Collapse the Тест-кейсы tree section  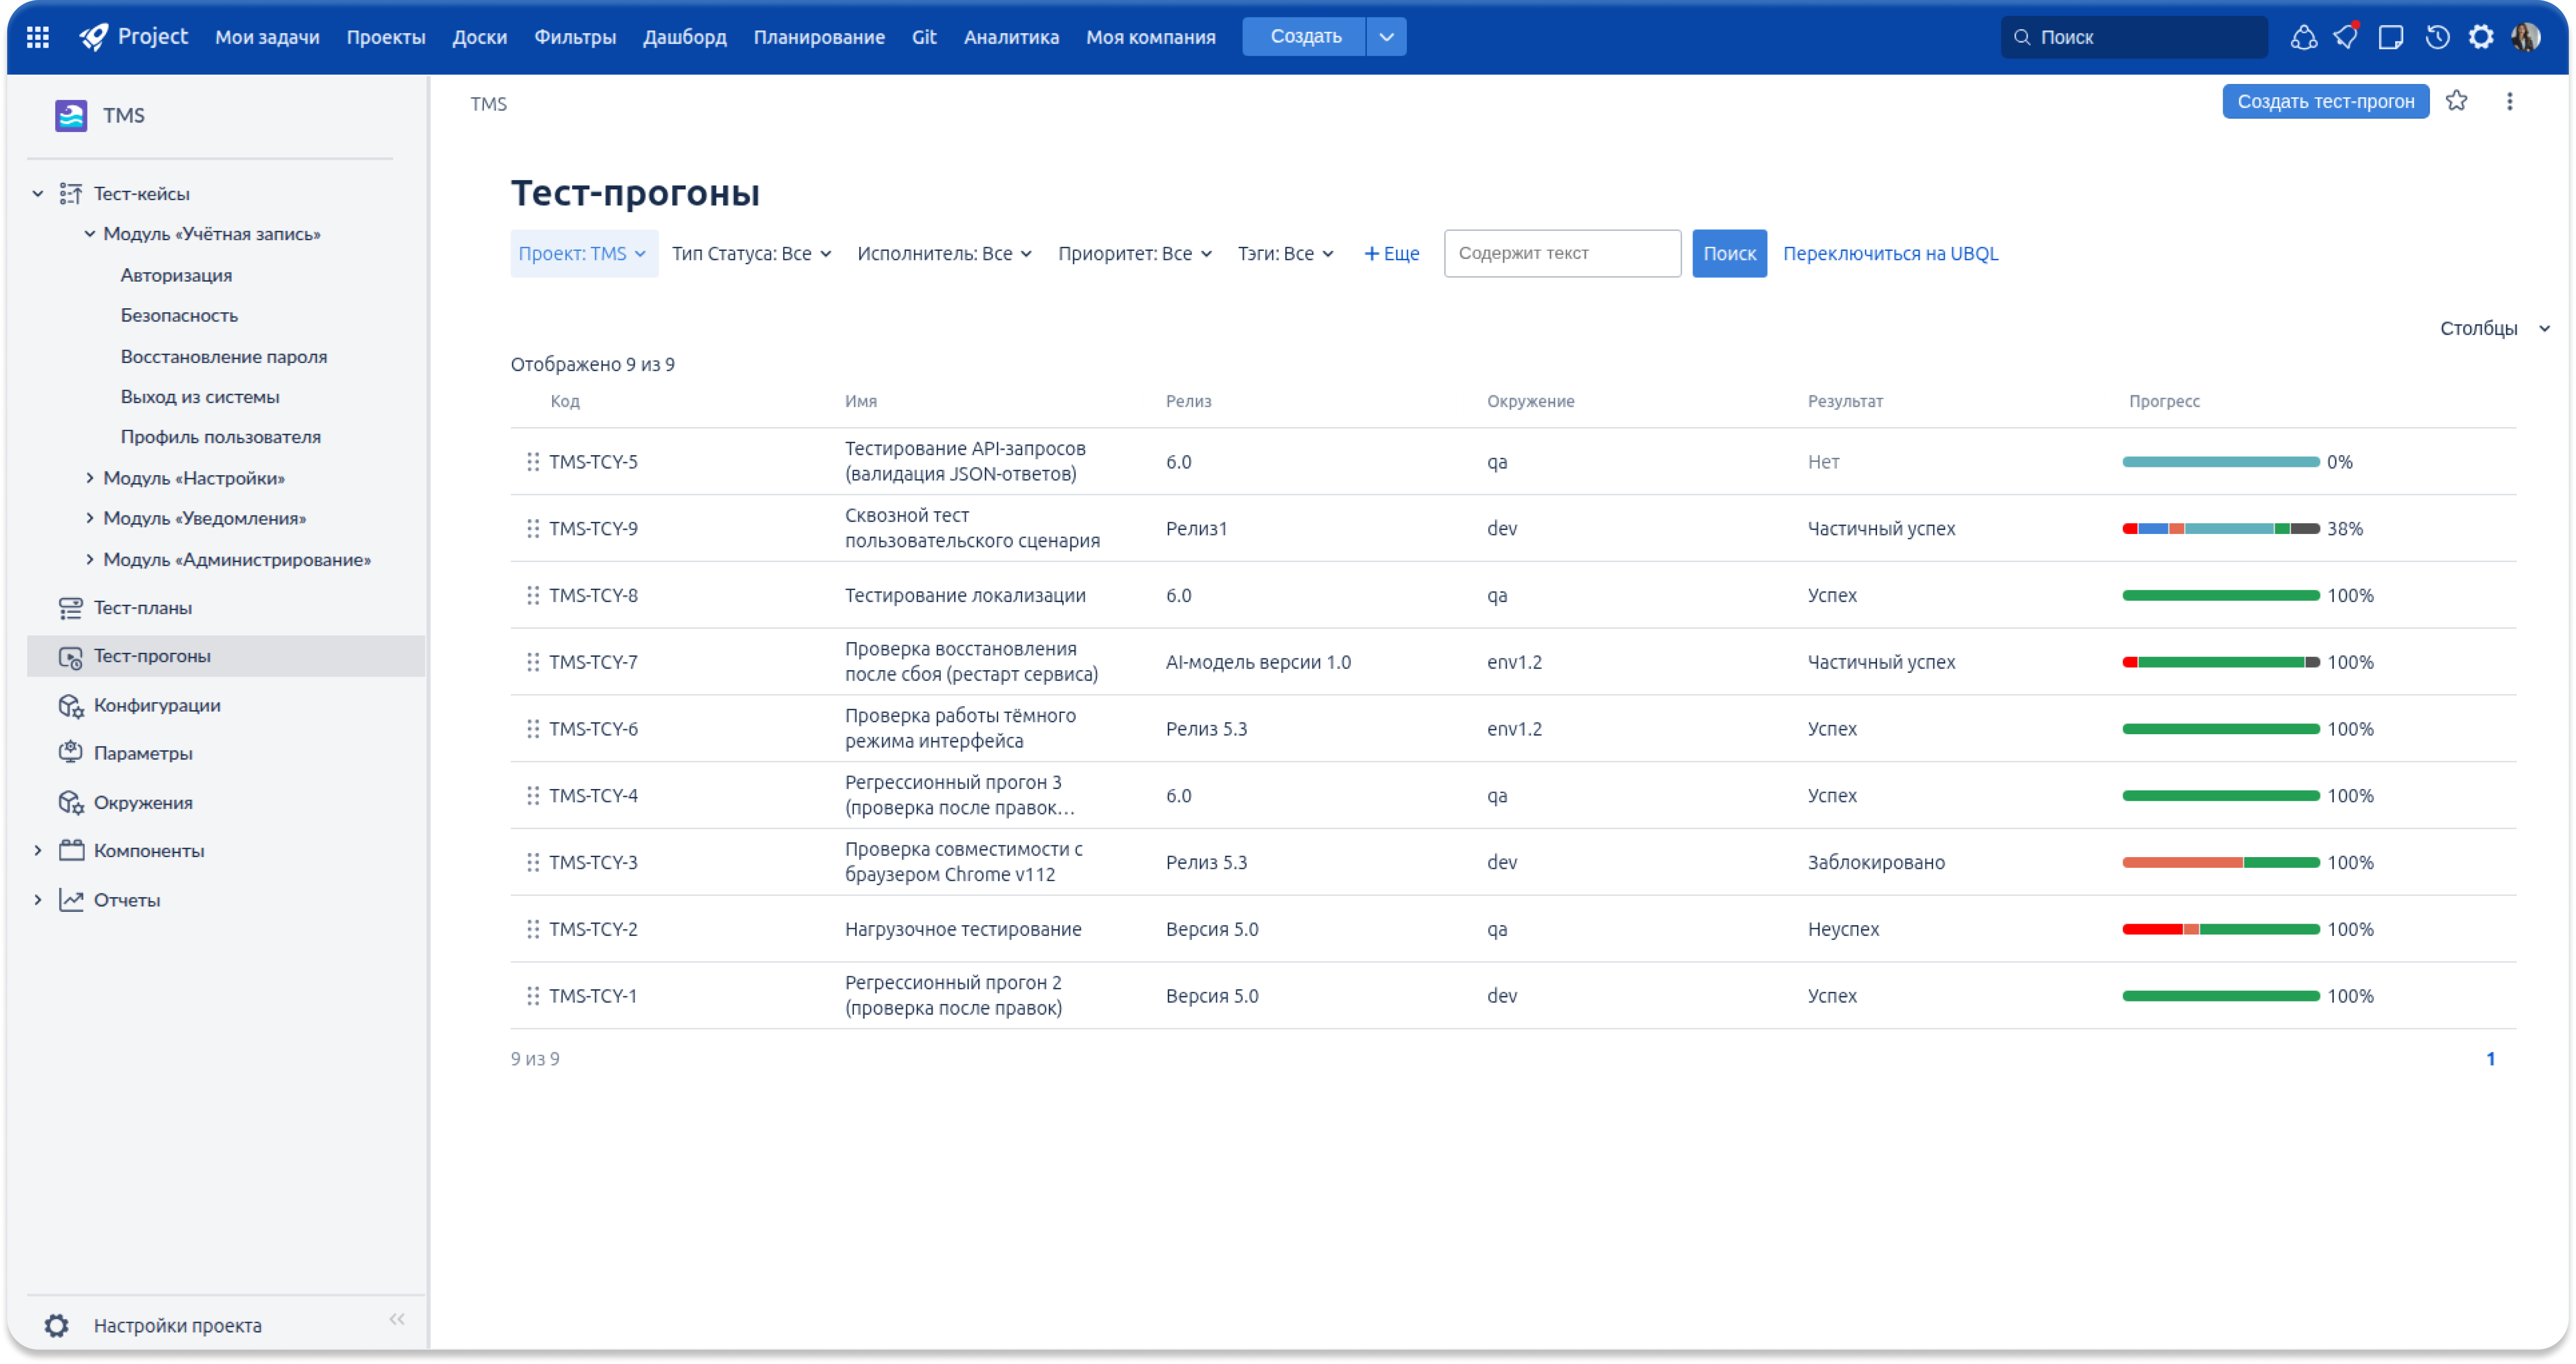coord(38,193)
